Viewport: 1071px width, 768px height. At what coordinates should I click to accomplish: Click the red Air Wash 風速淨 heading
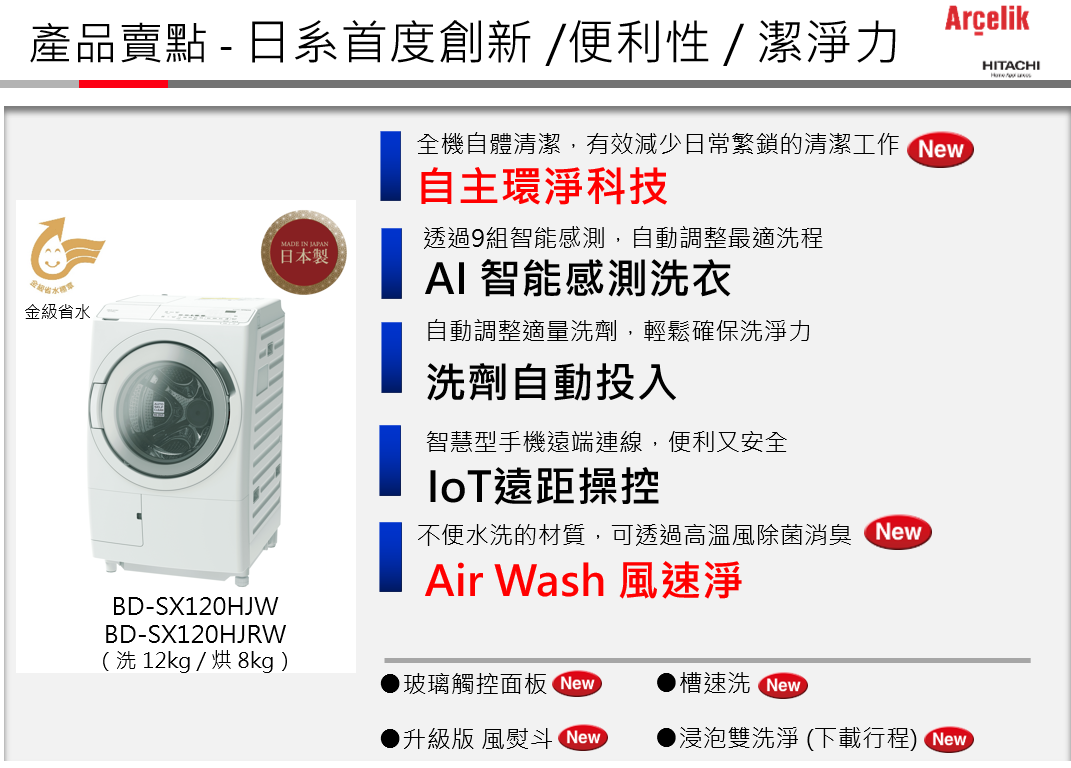tap(583, 580)
